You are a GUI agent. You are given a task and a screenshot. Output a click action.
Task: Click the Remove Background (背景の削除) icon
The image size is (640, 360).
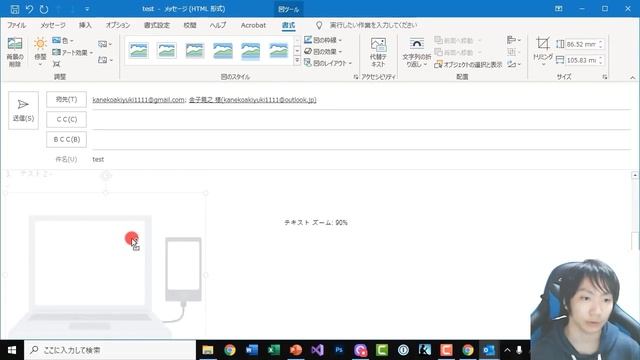point(15,52)
